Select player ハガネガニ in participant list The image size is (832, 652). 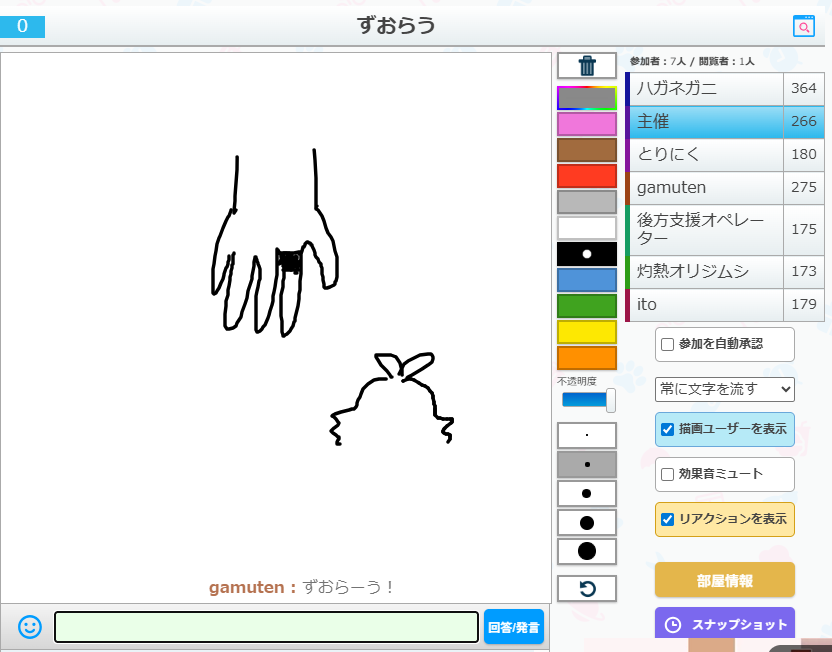[x=707, y=89]
